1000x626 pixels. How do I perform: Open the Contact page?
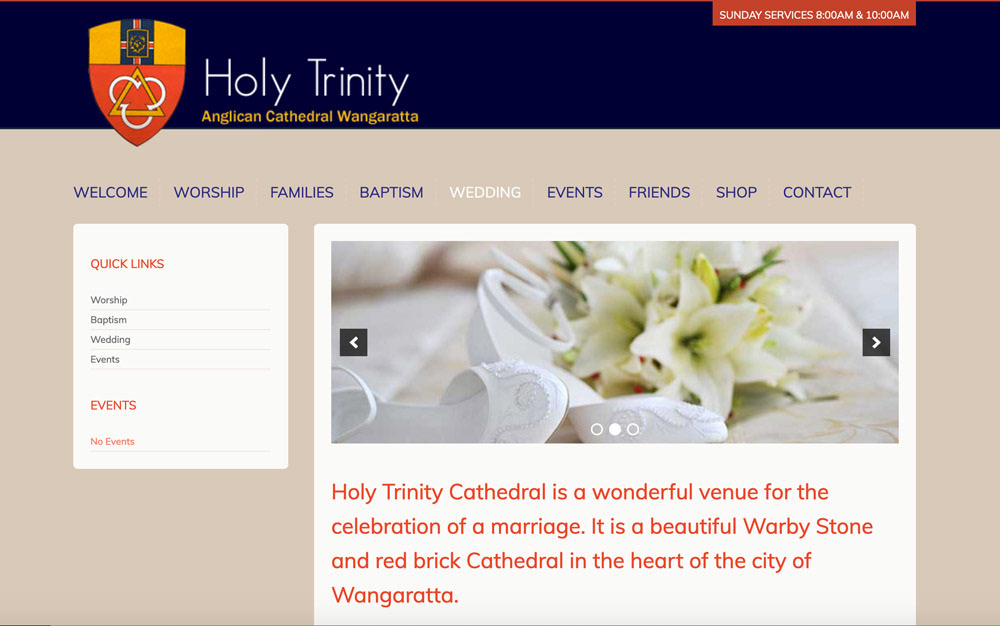pyautogui.click(x=816, y=192)
